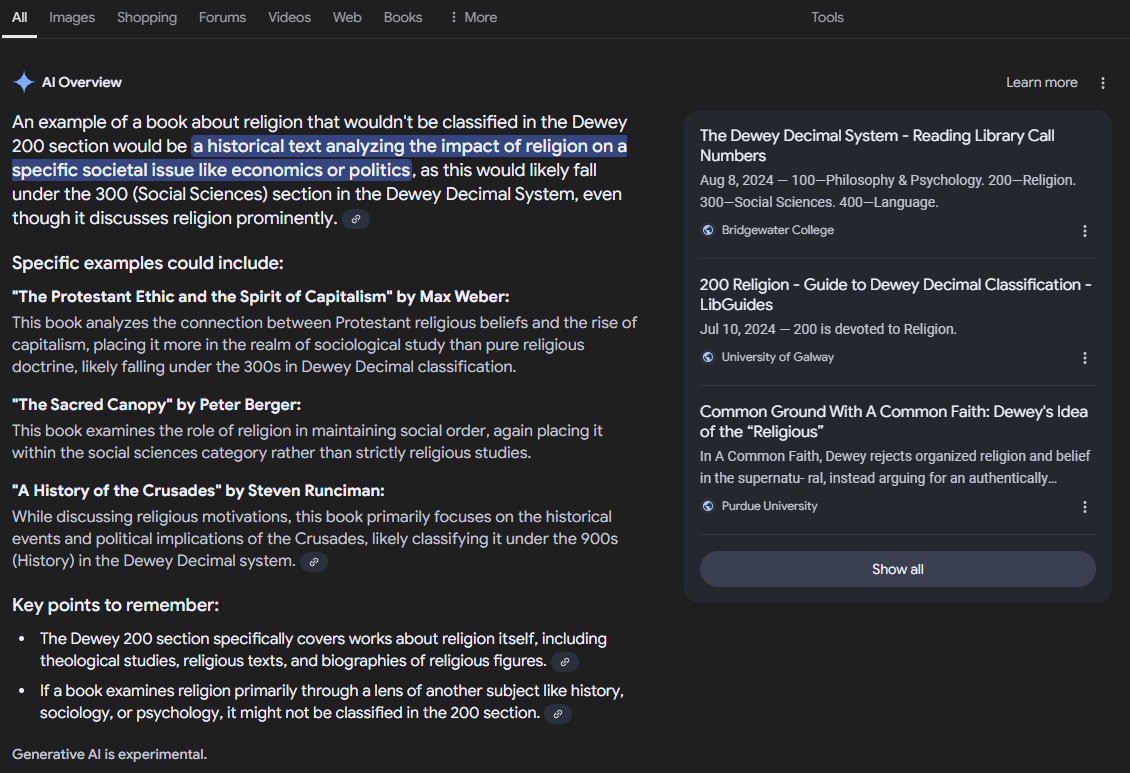Click the link icon after the Crusades paragraph
Image resolution: width=1130 pixels, height=773 pixels.
coord(314,562)
